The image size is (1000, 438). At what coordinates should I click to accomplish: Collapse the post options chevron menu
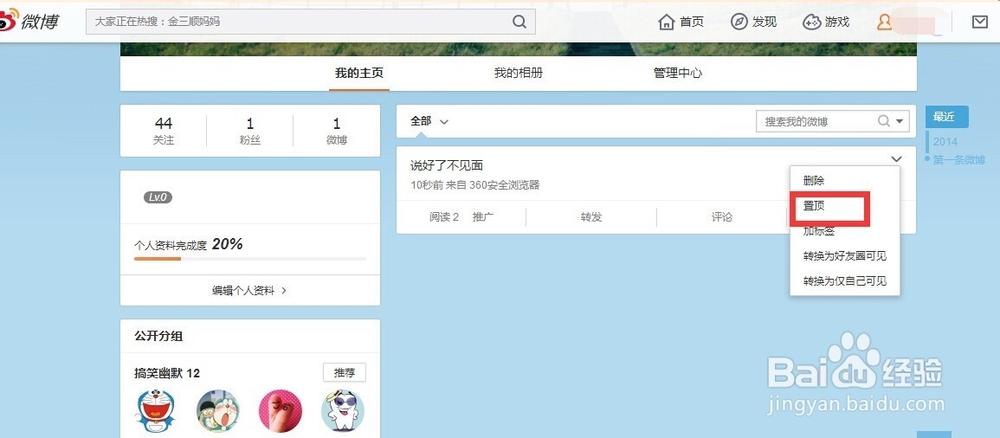(x=896, y=159)
